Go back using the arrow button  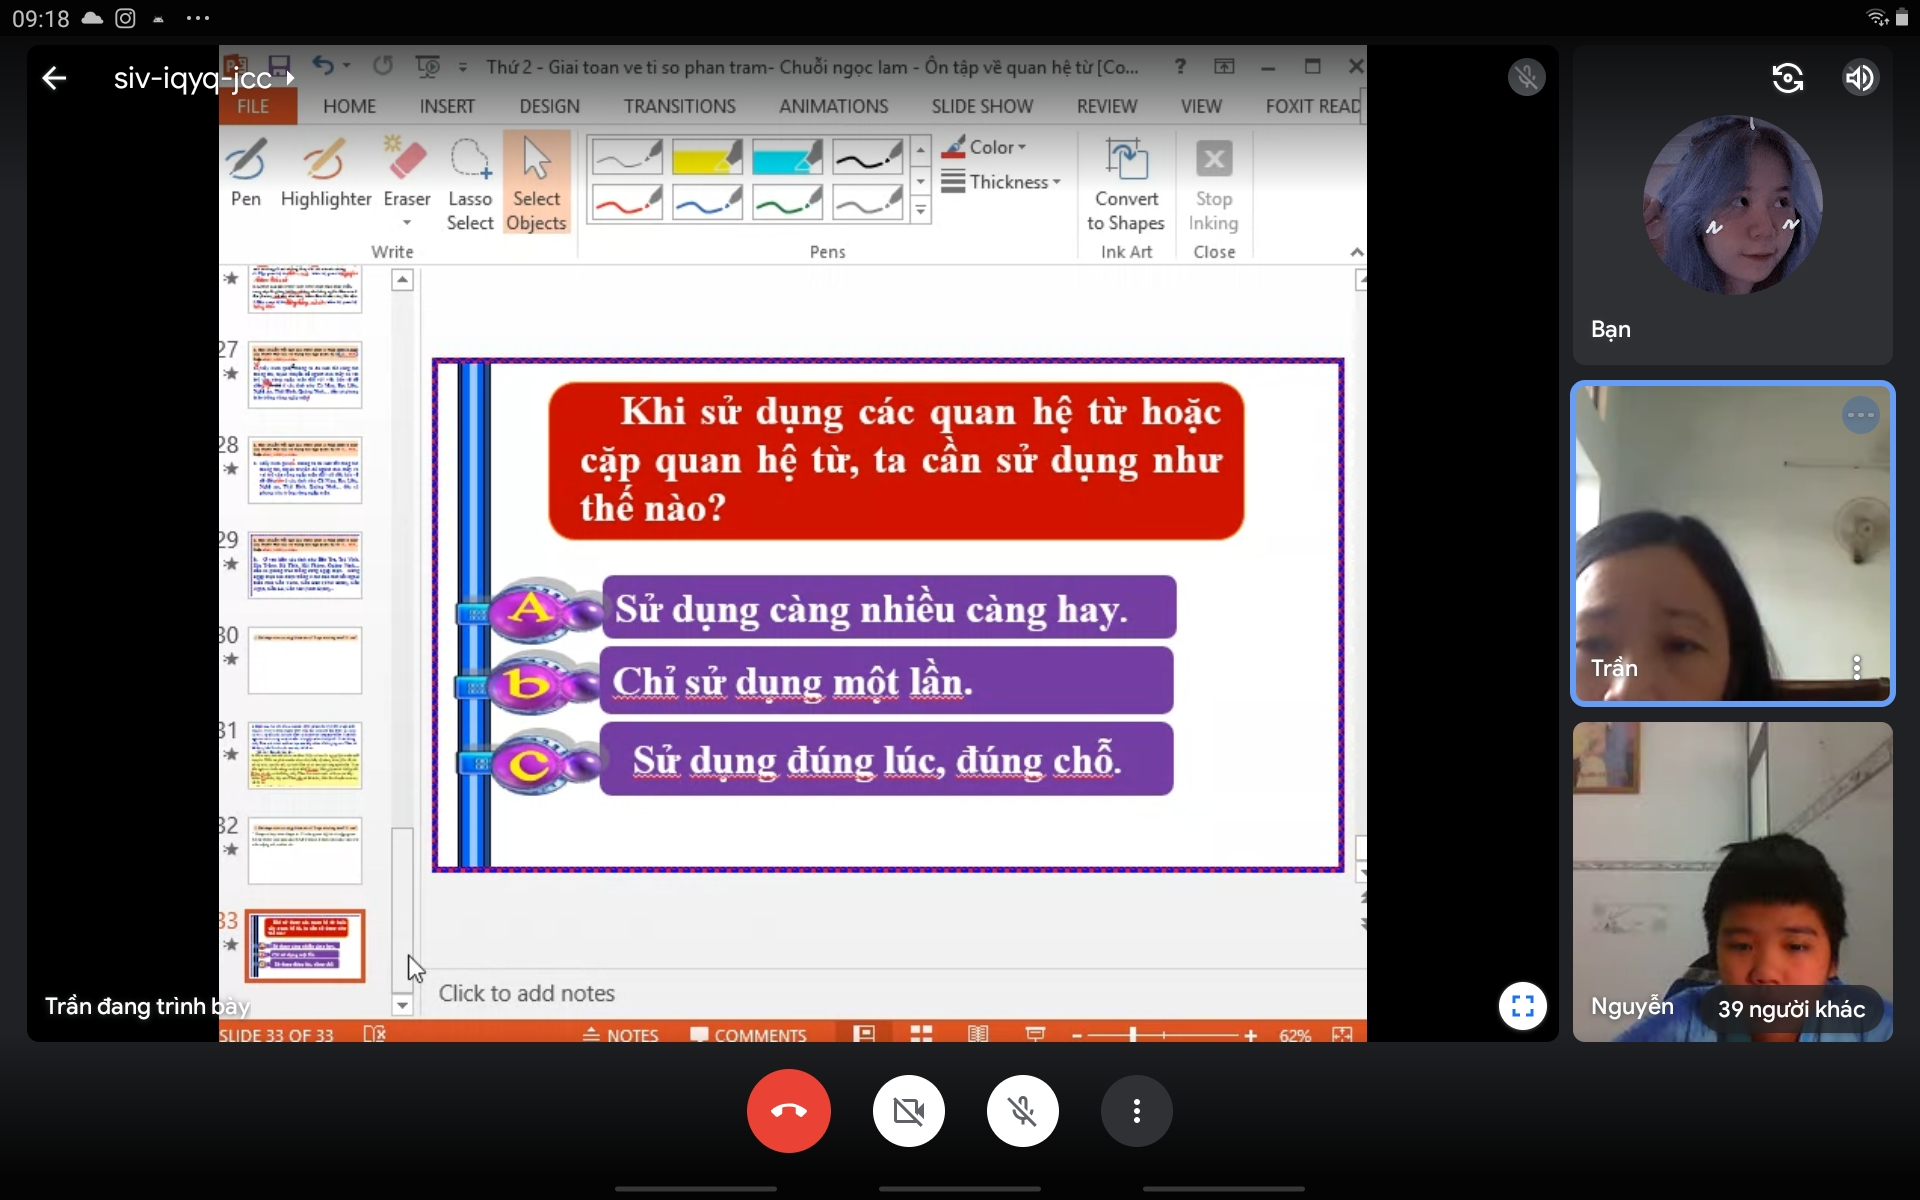coord(54,78)
